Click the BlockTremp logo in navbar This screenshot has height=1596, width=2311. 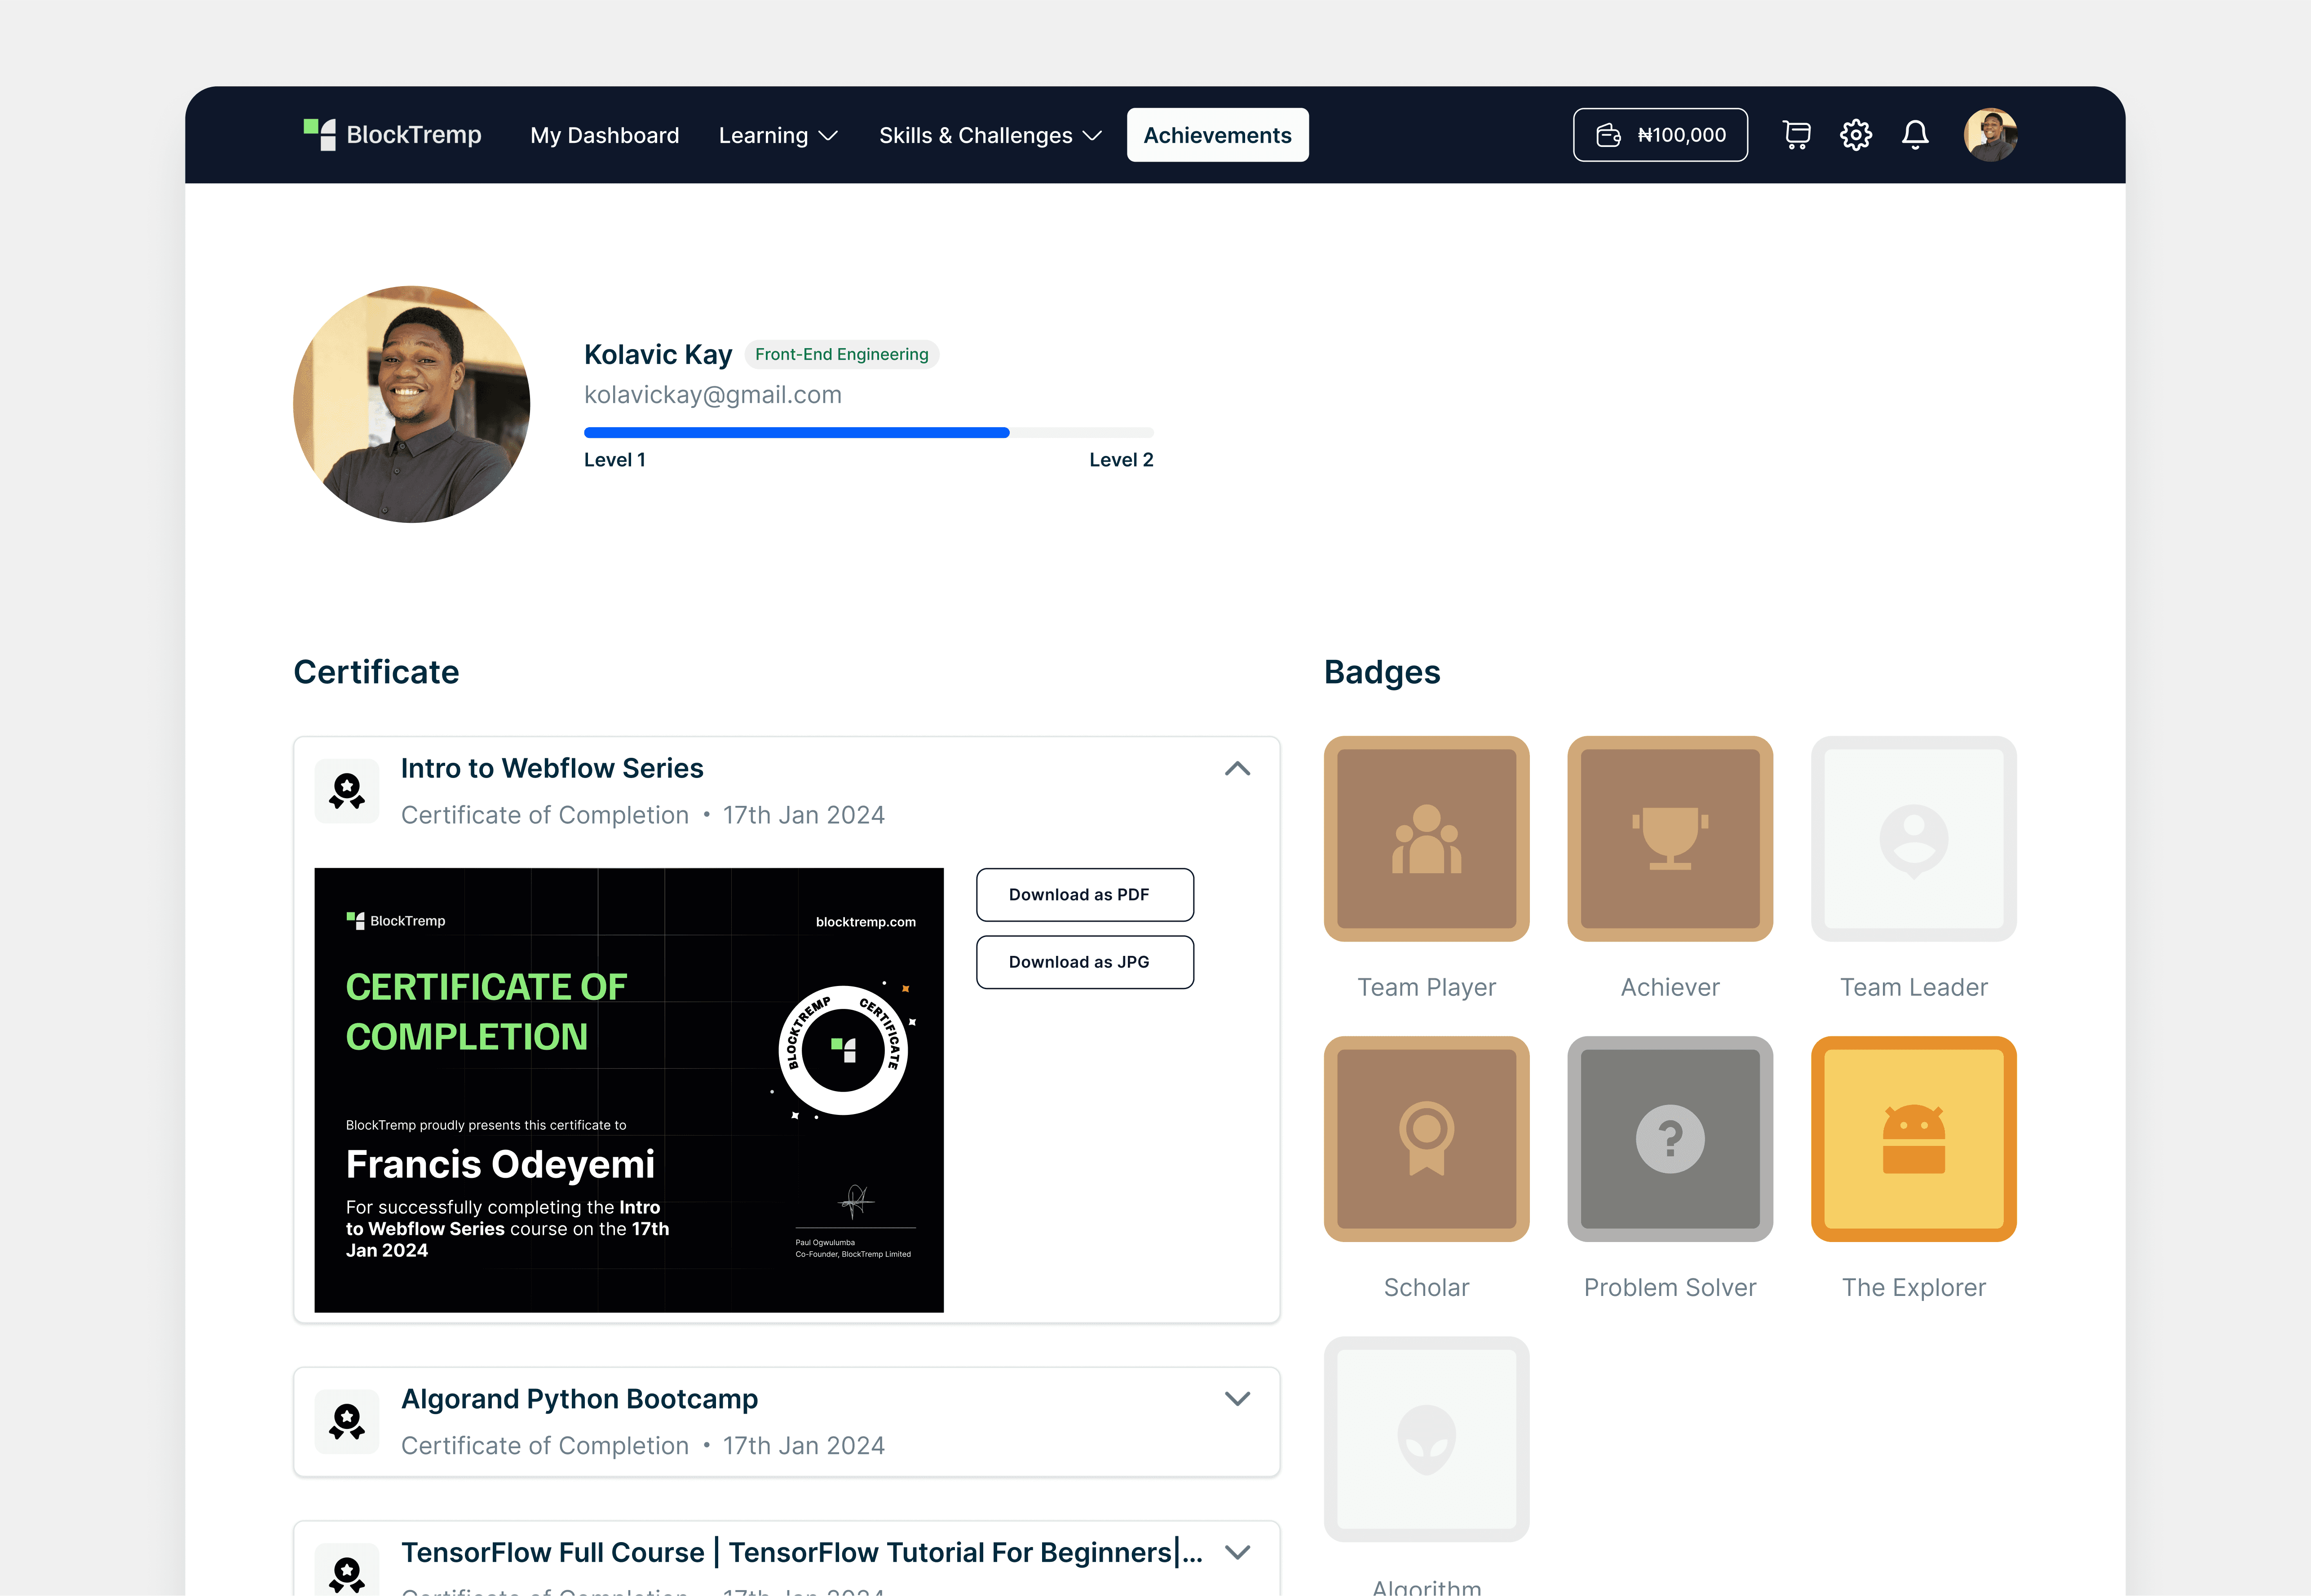point(393,135)
